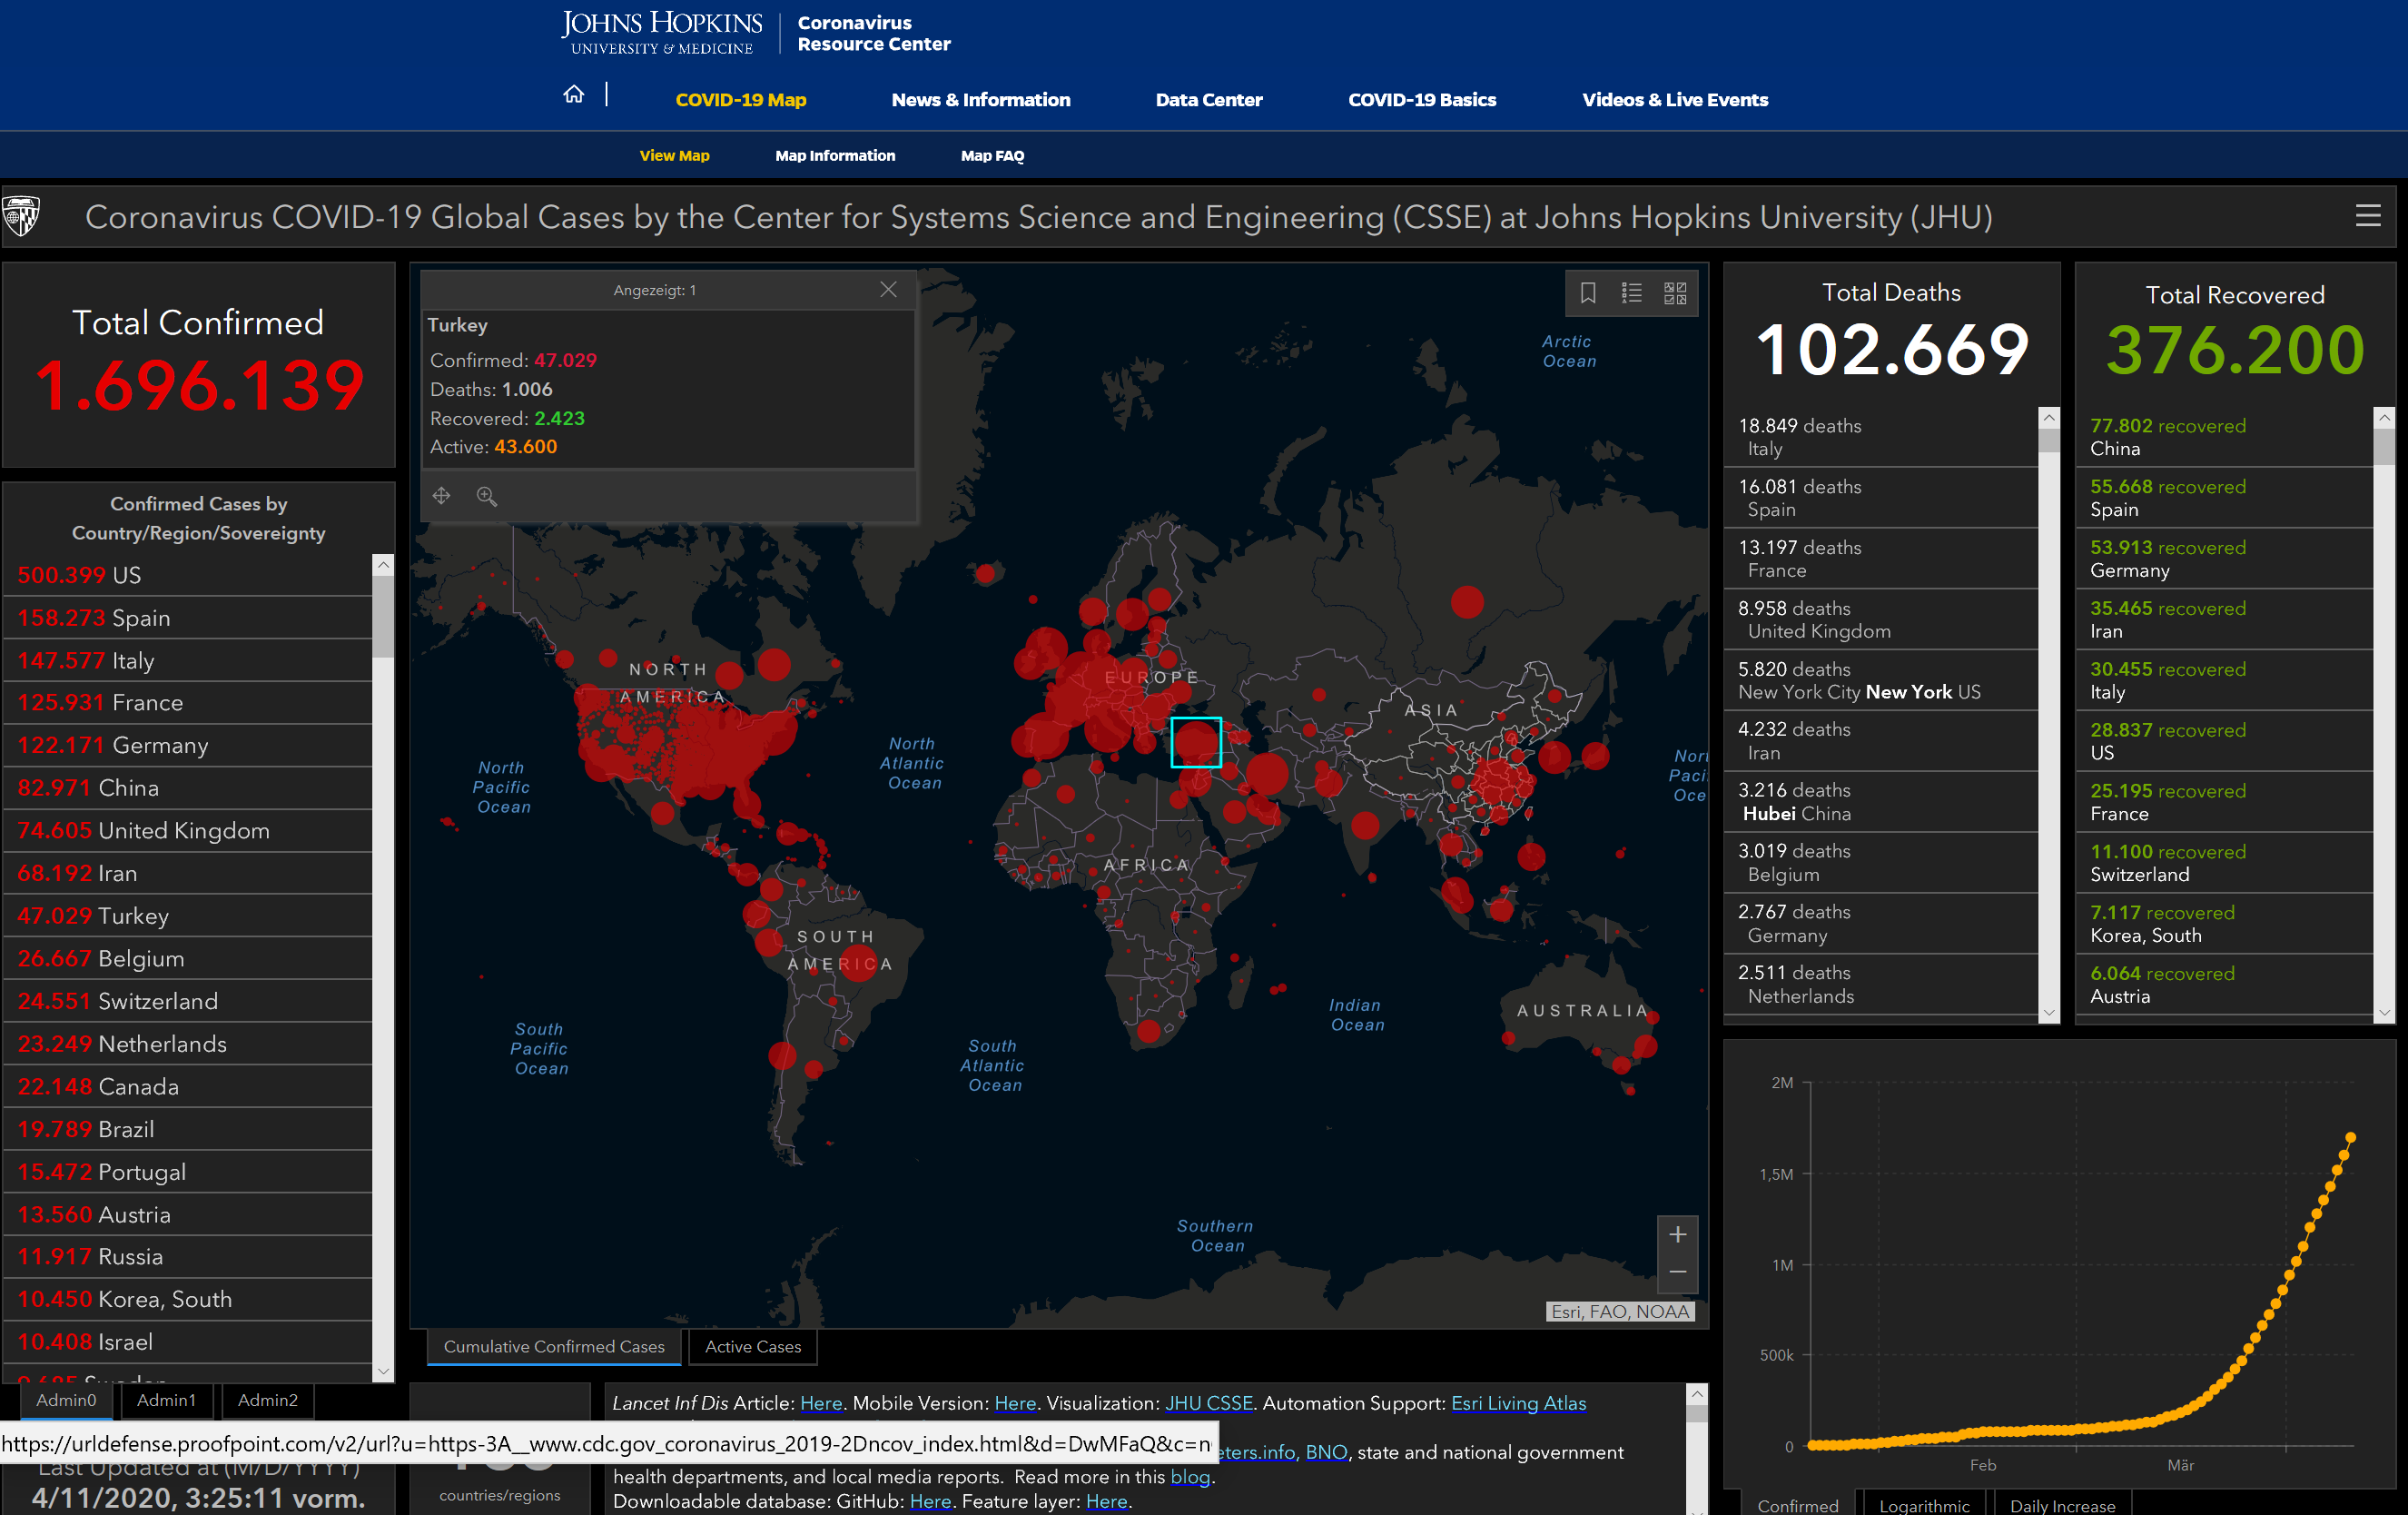Image resolution: width=2408 pixels, height=1515 pixels.
Task: Open the Esri Living Atlas link
Action: click(x=1518, y=1403)
